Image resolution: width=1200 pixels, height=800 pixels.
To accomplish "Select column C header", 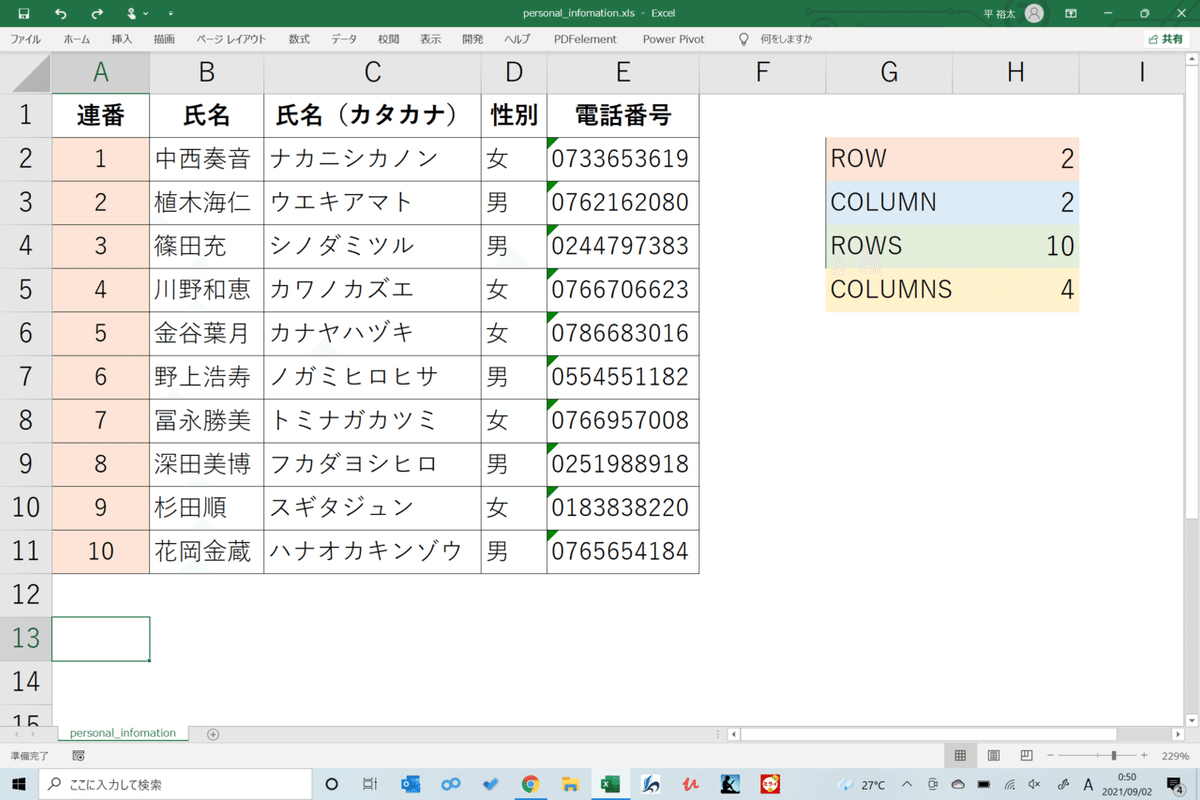I will pyautogui.click(x=372, y=72).
